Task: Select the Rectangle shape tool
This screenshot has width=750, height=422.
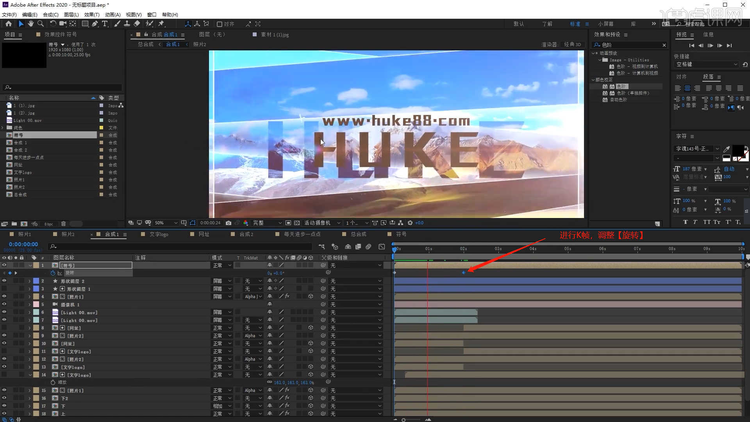Action: (85, 23)
